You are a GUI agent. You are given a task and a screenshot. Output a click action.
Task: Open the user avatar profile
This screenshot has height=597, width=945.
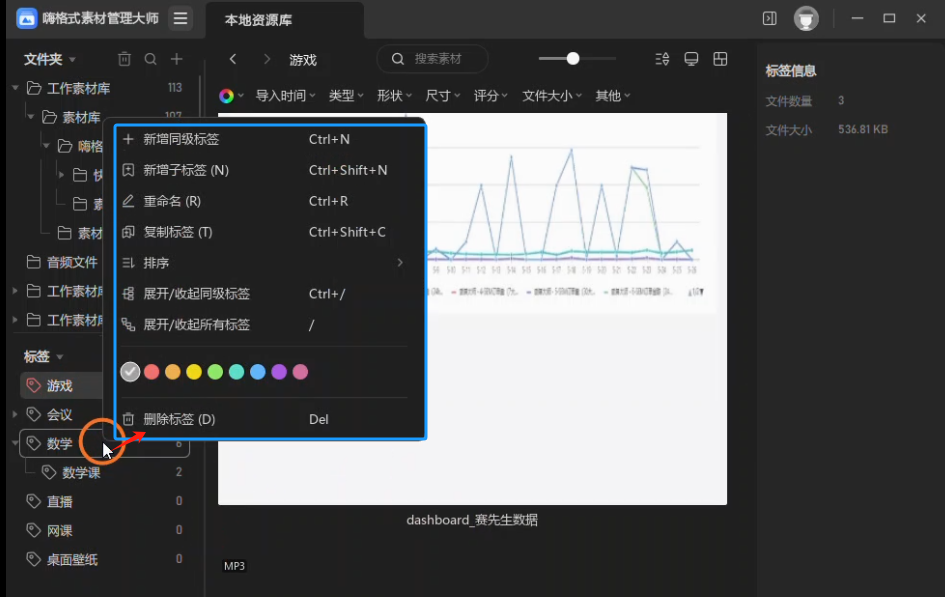click(x=806, y=19)
